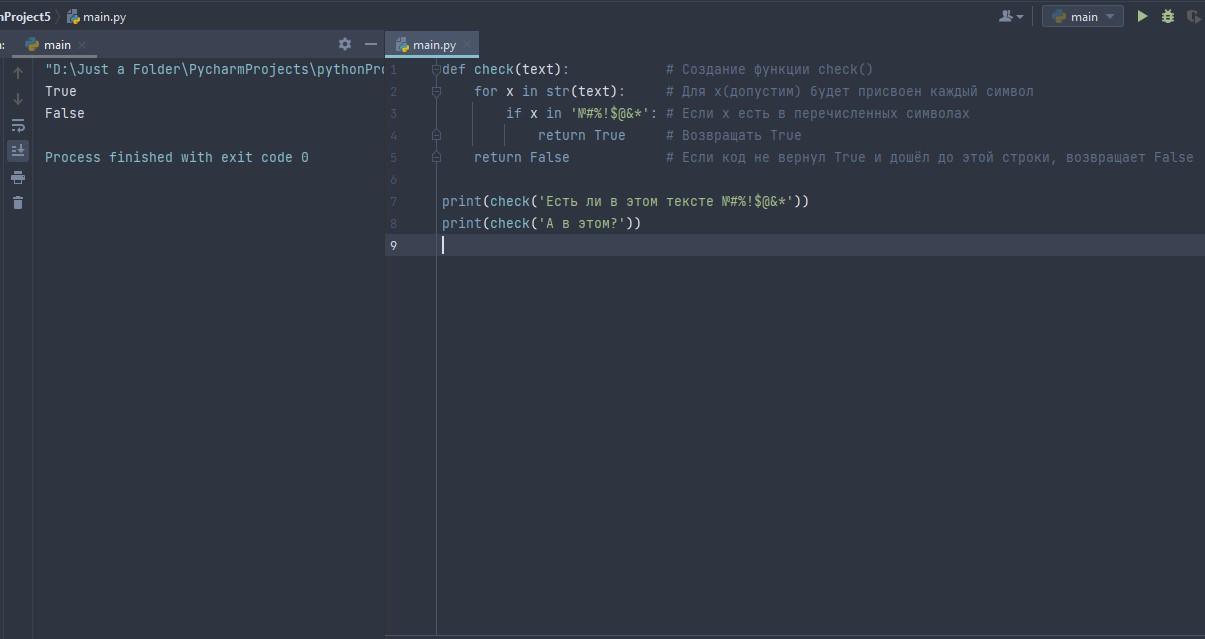Click comment '# Если x есть в перечисленных символах'

pos(818,113)
